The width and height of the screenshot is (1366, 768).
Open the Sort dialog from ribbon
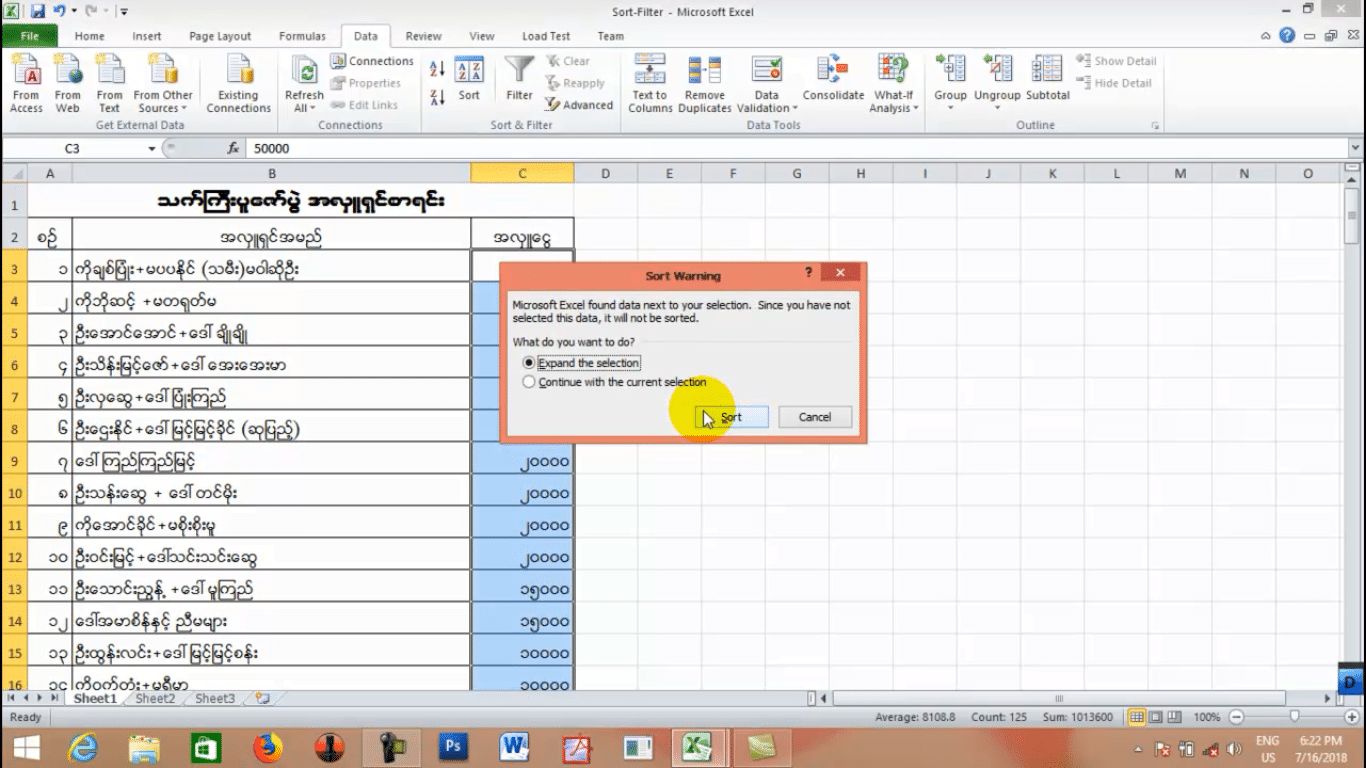(469, 80)
